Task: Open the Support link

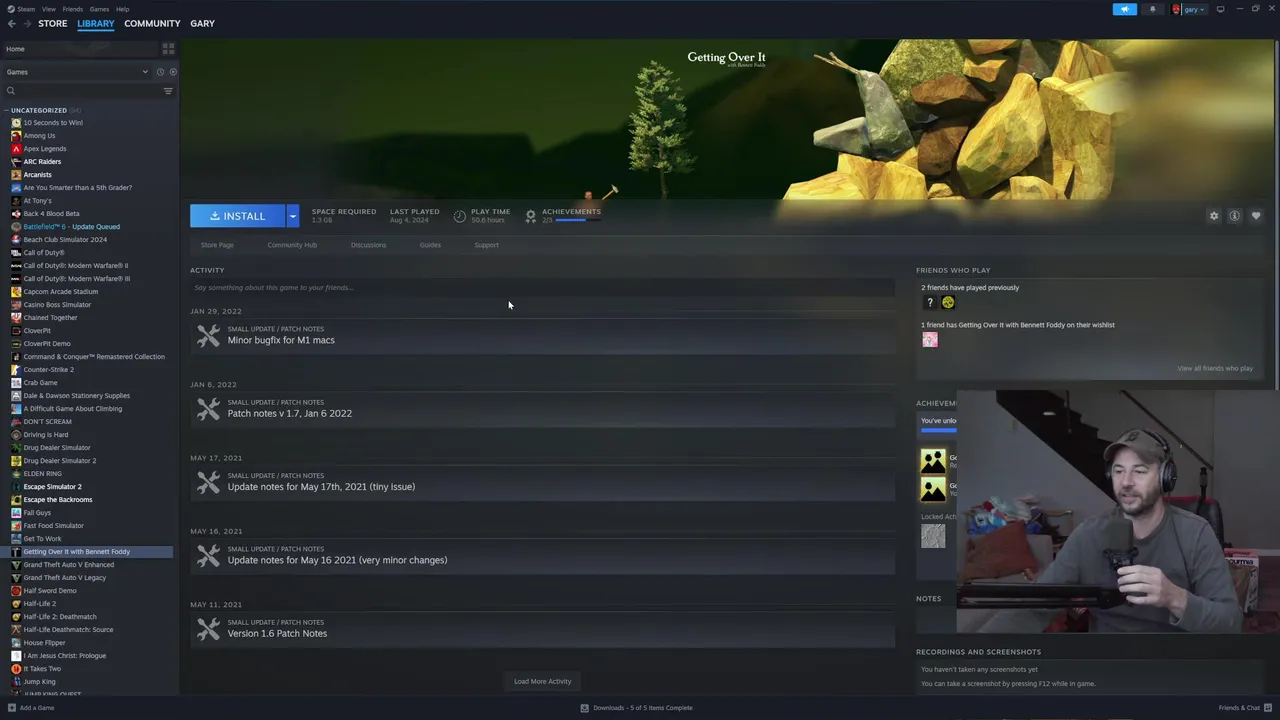Action: (x=486, y=245)
